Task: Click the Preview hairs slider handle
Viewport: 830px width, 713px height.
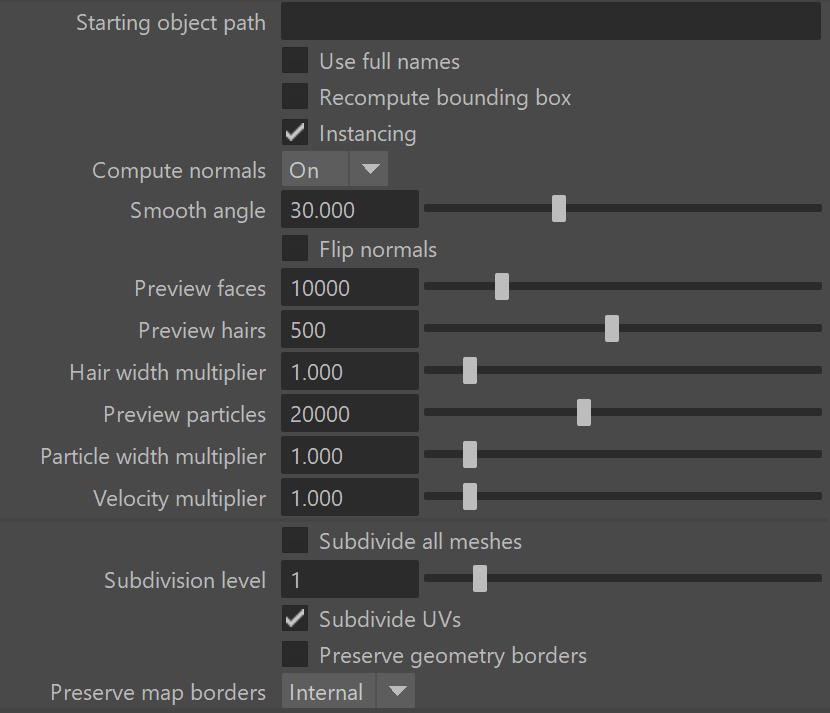Action: (612, 329)
